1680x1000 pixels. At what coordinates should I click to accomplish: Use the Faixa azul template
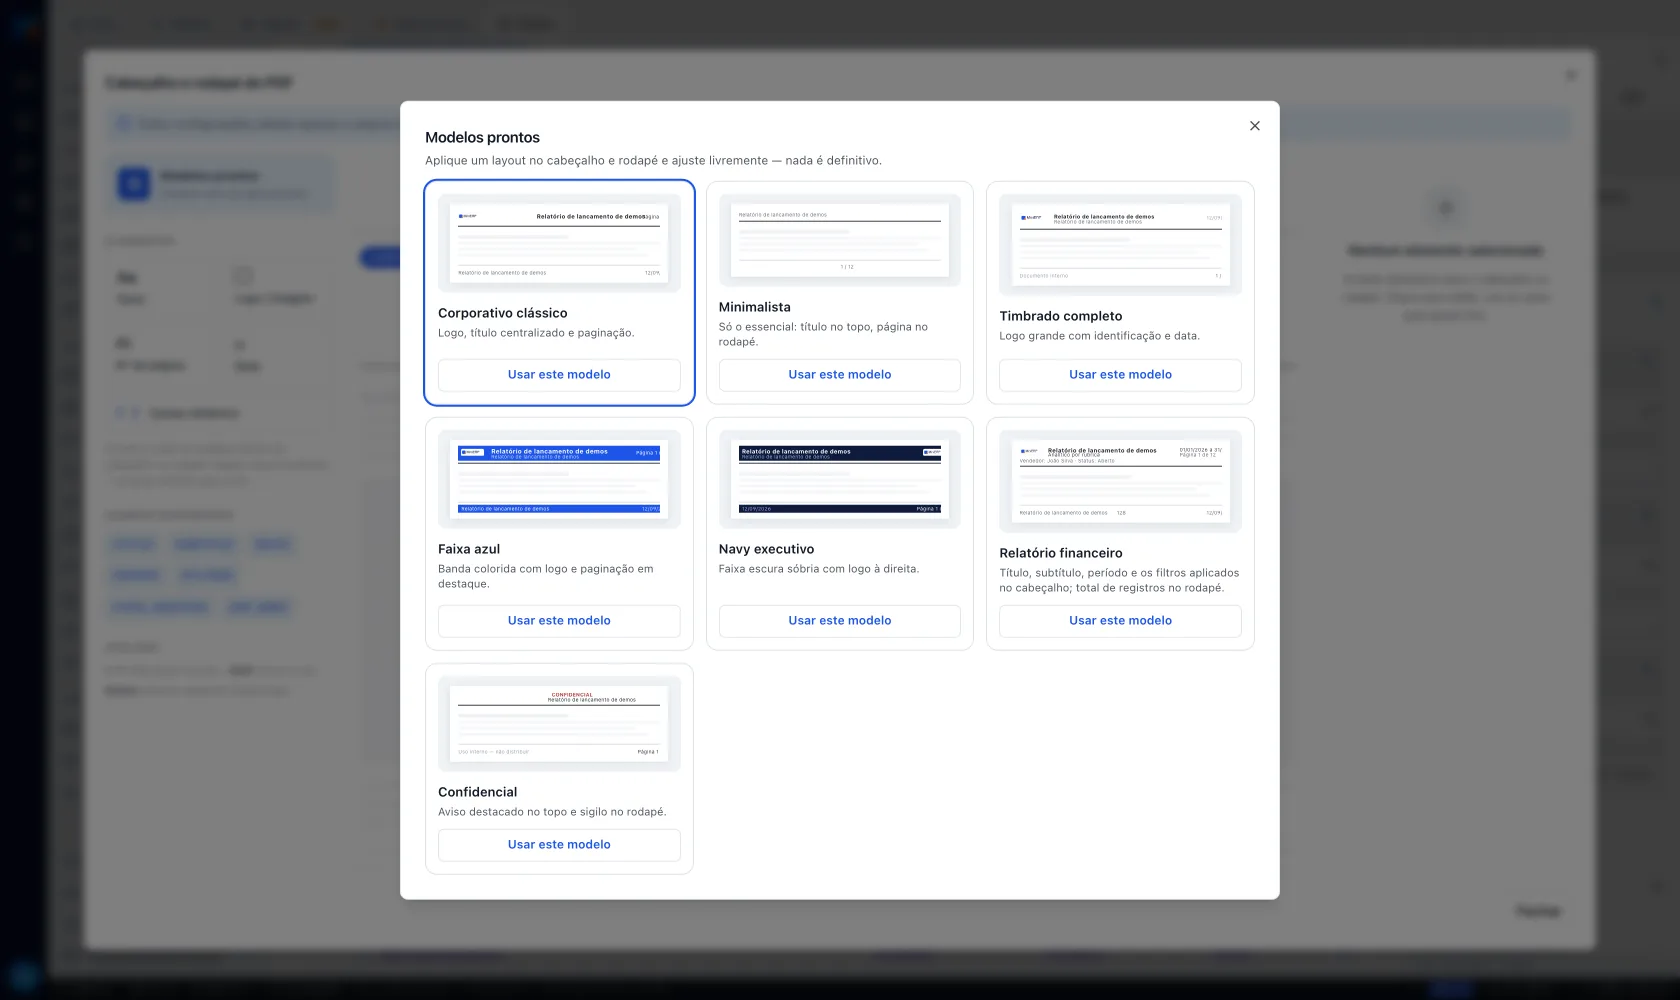[559, 621]
